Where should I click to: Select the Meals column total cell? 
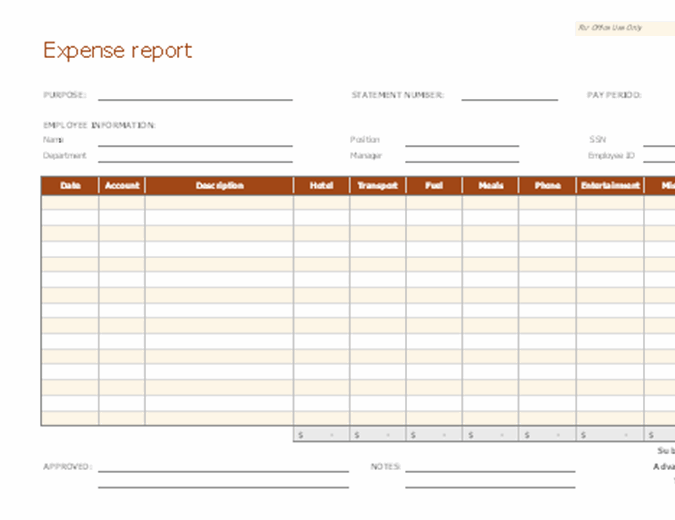pos(490,435)
